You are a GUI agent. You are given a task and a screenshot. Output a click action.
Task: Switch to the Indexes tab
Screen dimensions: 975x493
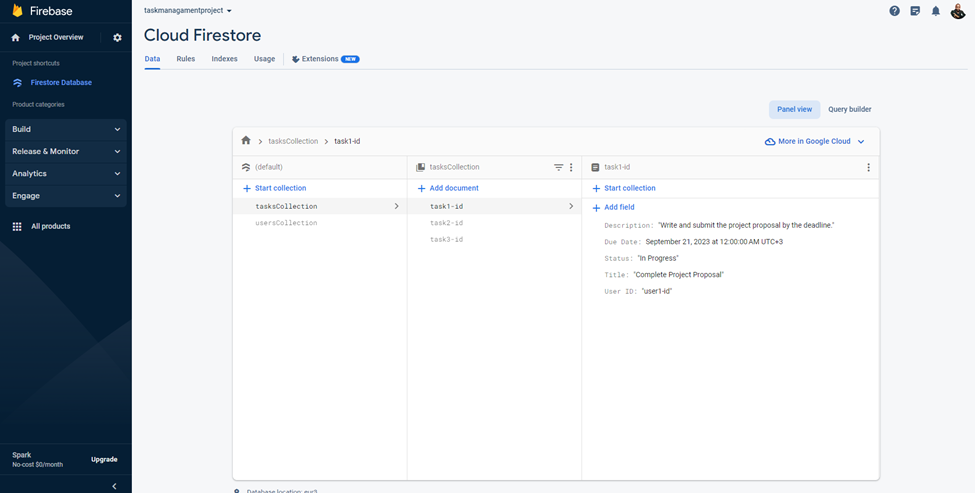coord(224,59)
